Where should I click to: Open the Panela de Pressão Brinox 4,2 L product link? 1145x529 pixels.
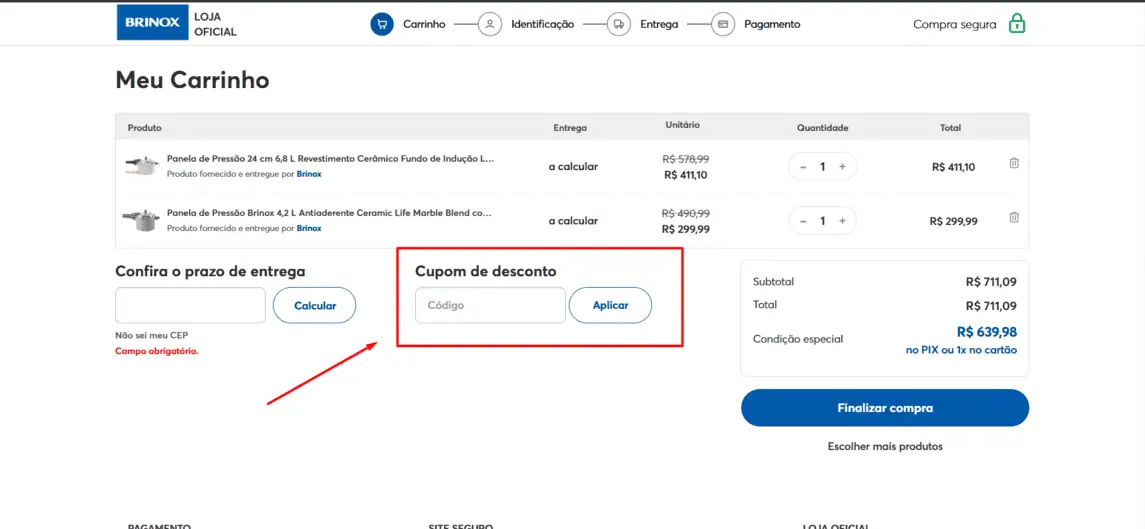(x=329, y=213)
